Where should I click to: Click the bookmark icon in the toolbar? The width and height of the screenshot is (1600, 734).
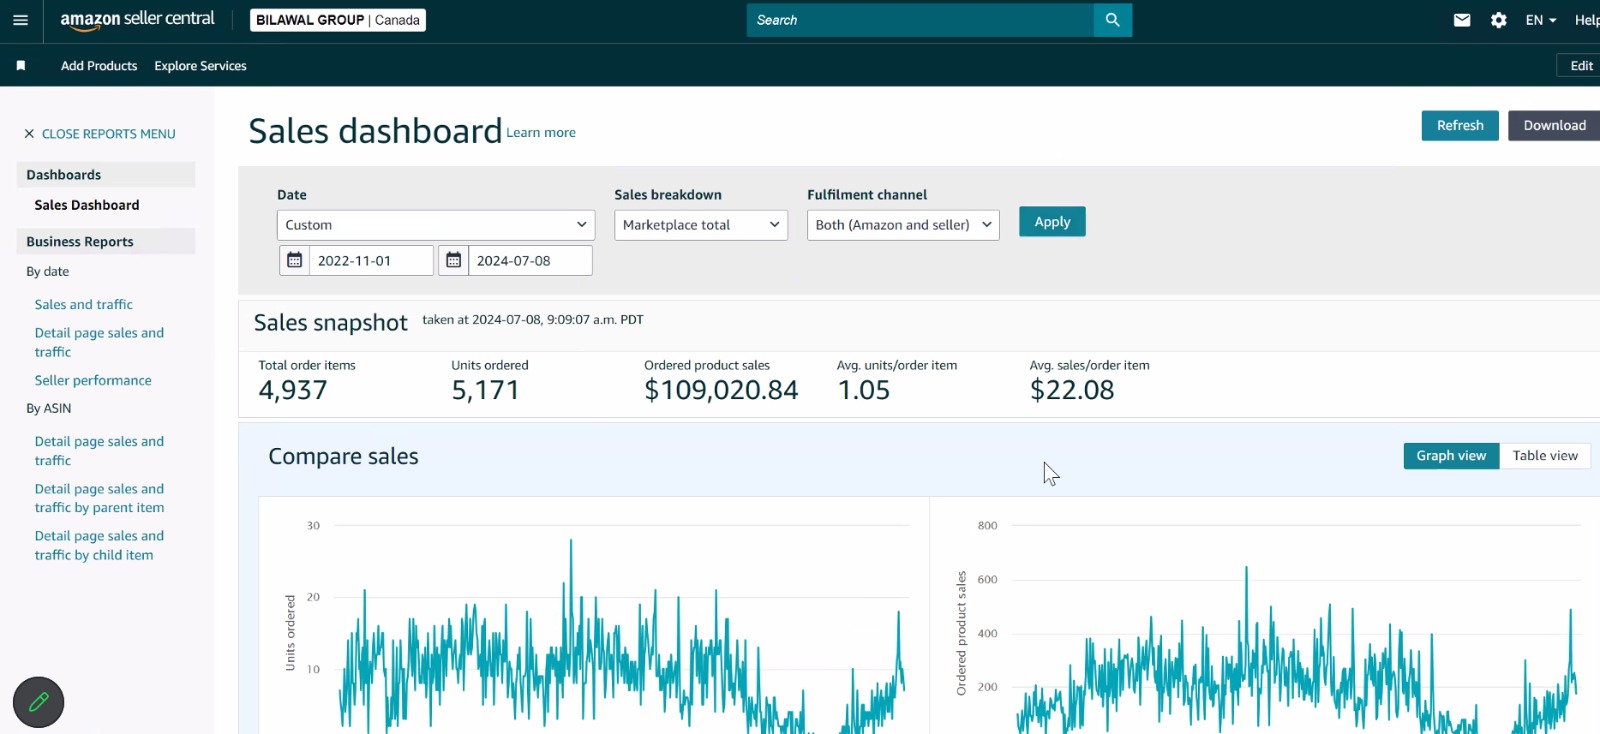coord(21,66)
